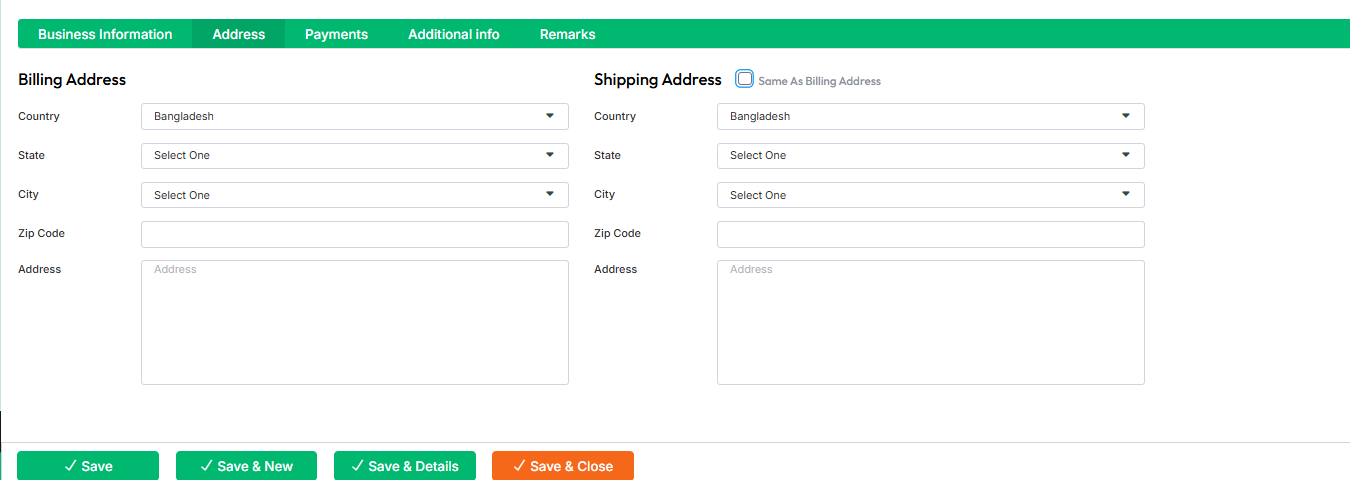This screenshot has height=480, width=1350.
Task: Click the orange Save & Close button
Action: [x=563, y=466]
